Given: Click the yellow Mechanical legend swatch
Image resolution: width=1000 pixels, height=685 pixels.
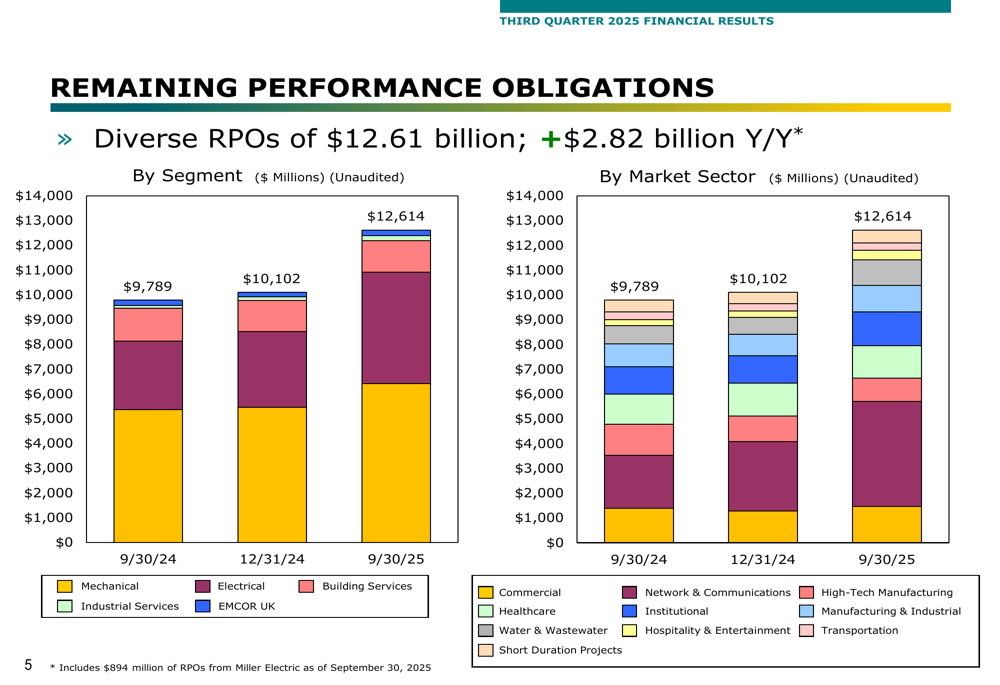Looking at the screenshot, I should click(65, 587).
